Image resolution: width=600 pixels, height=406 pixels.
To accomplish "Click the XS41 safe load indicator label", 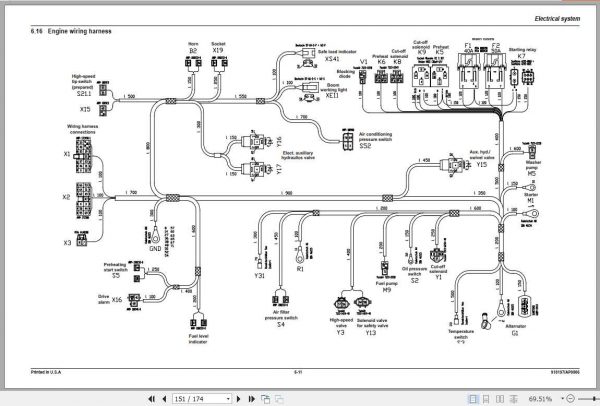I will click(x=332, y=59).
